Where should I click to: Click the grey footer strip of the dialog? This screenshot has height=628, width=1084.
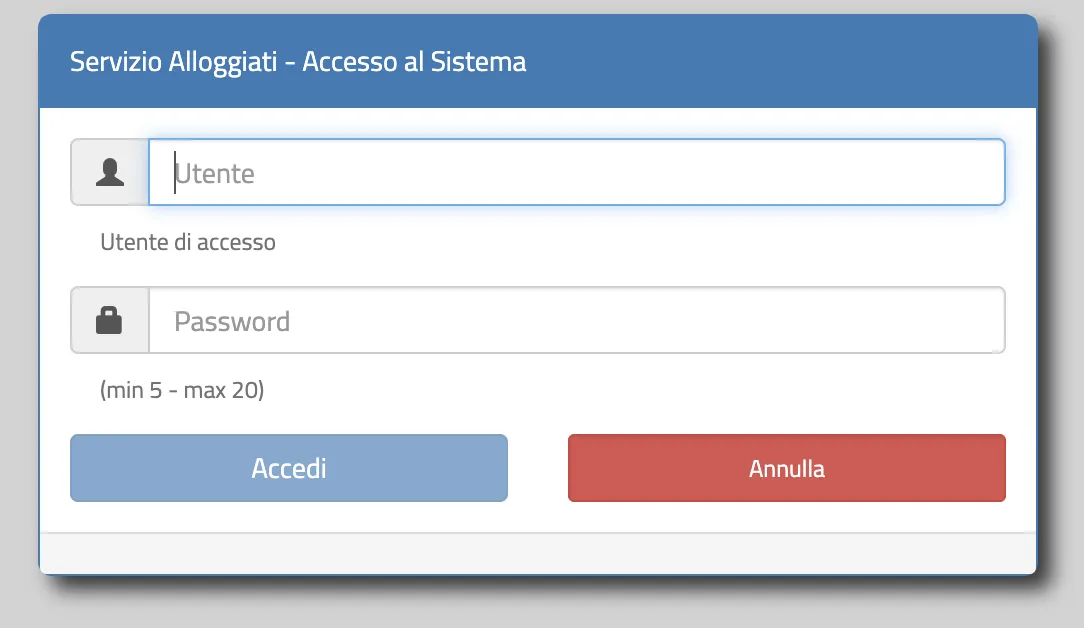537,553
